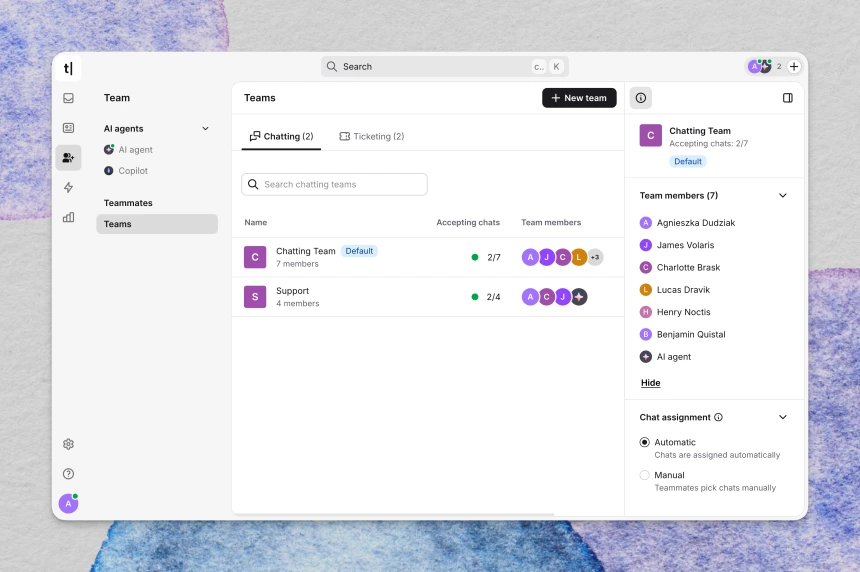
Task: Select Automatic chat assignment
Action: pyautogui.click(x=644, y=443)
